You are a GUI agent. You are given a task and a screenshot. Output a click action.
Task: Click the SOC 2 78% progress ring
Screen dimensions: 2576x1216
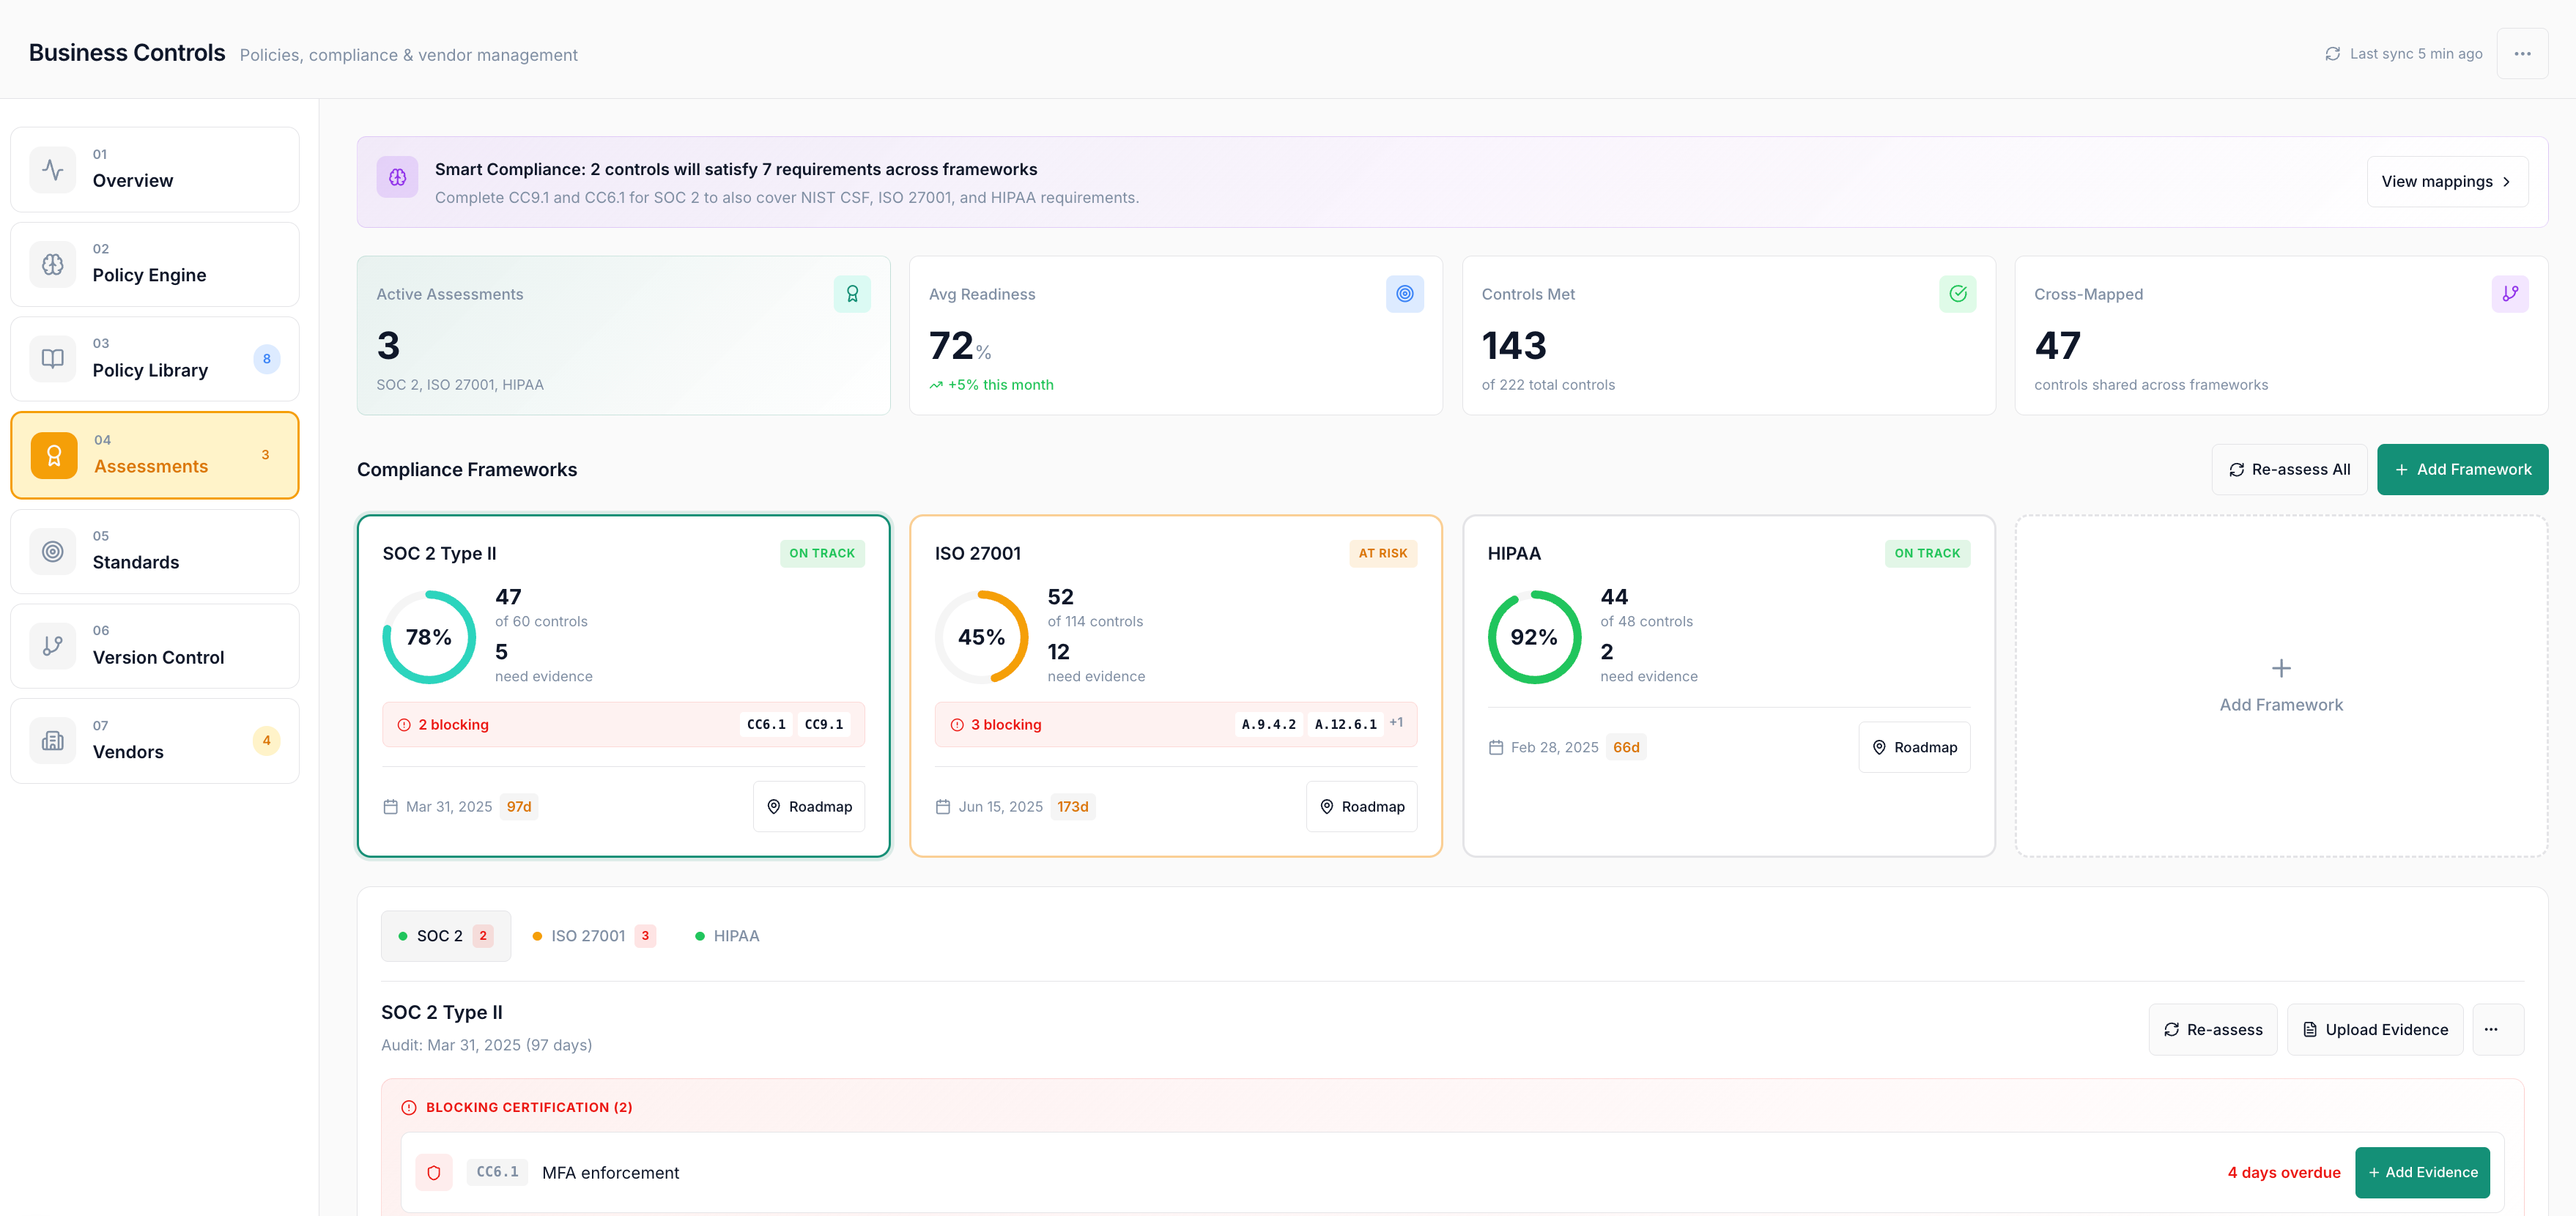coord(429,637)
